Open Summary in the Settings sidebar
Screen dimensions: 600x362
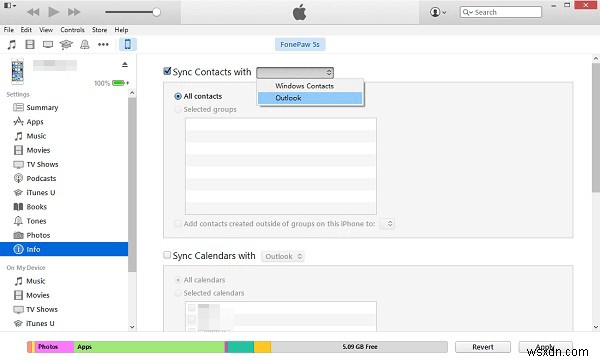(42, 108)
